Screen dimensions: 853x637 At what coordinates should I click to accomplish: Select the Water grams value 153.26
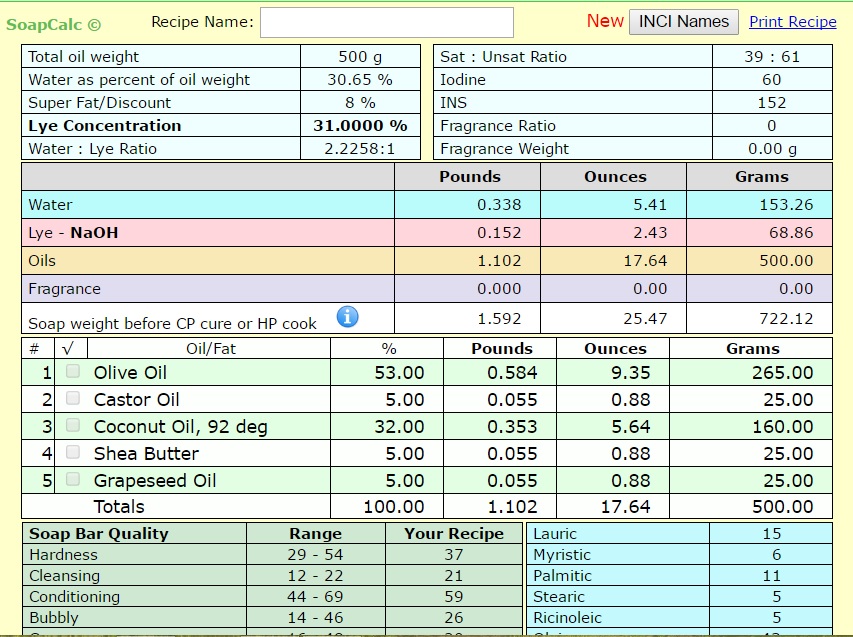coord(786,205)
